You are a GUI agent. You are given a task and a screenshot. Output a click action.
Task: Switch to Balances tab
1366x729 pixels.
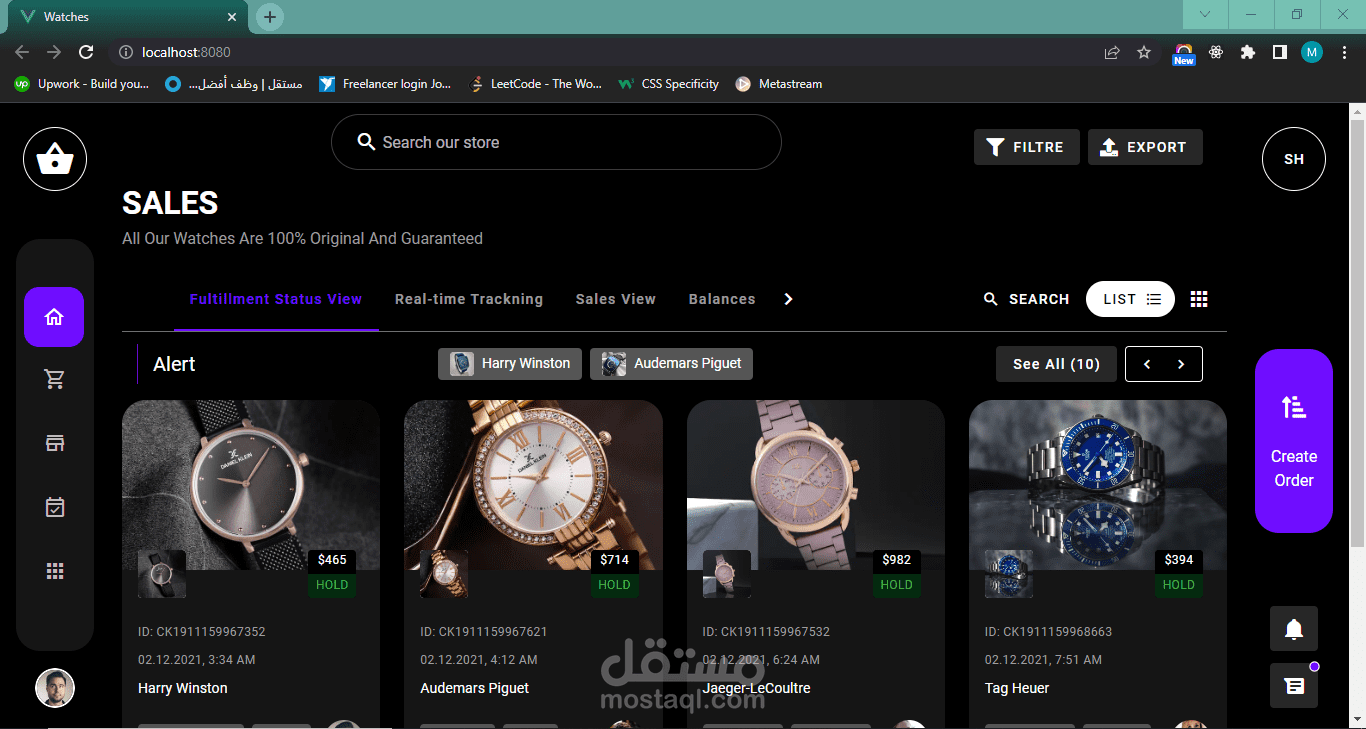(722, 299)
